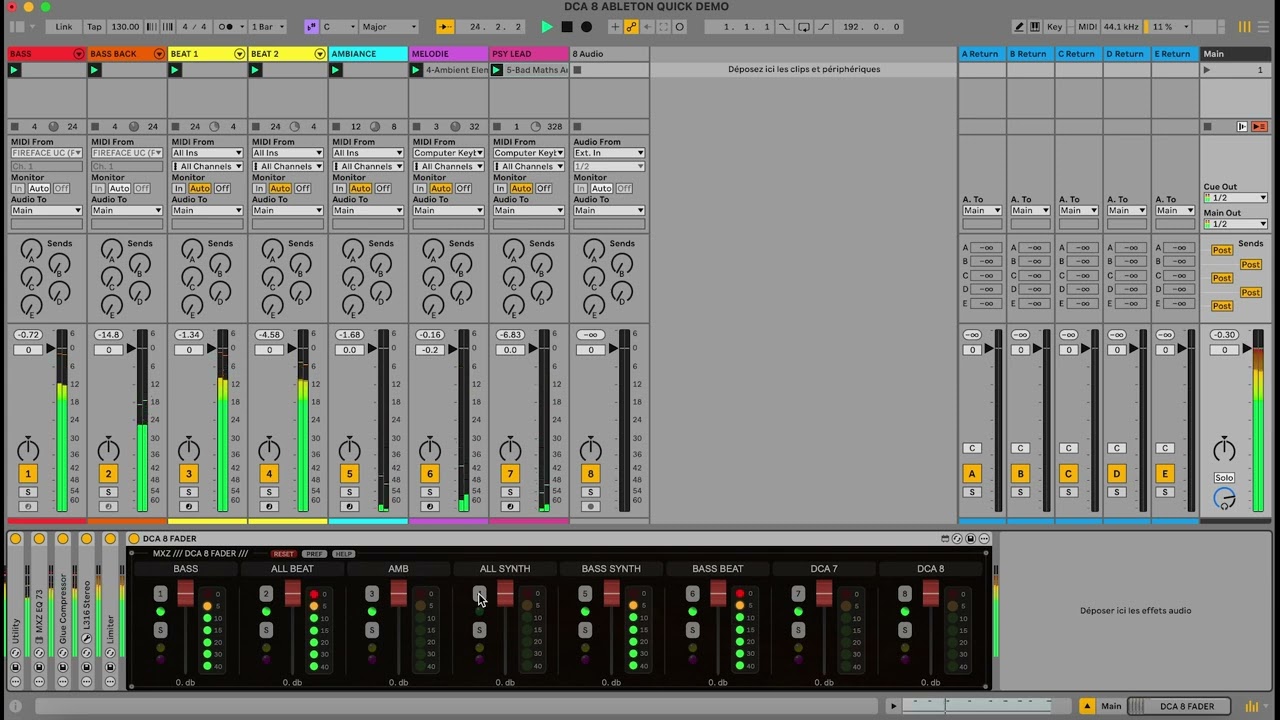Unfold BASS group track arrow

[79, 54]
